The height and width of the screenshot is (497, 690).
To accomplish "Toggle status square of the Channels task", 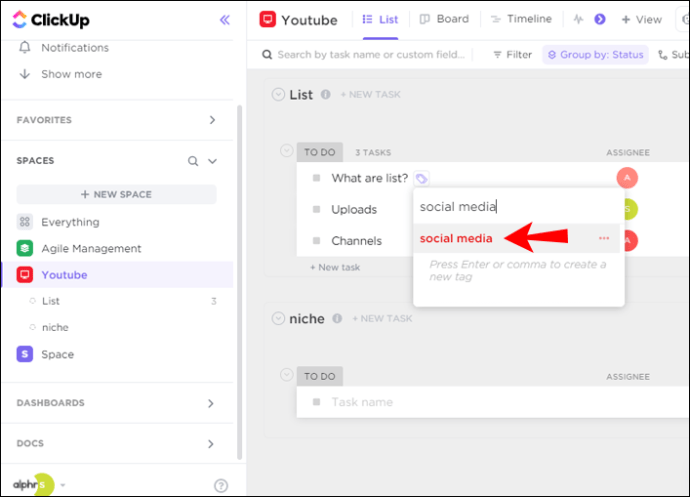I will click(316, 240).
